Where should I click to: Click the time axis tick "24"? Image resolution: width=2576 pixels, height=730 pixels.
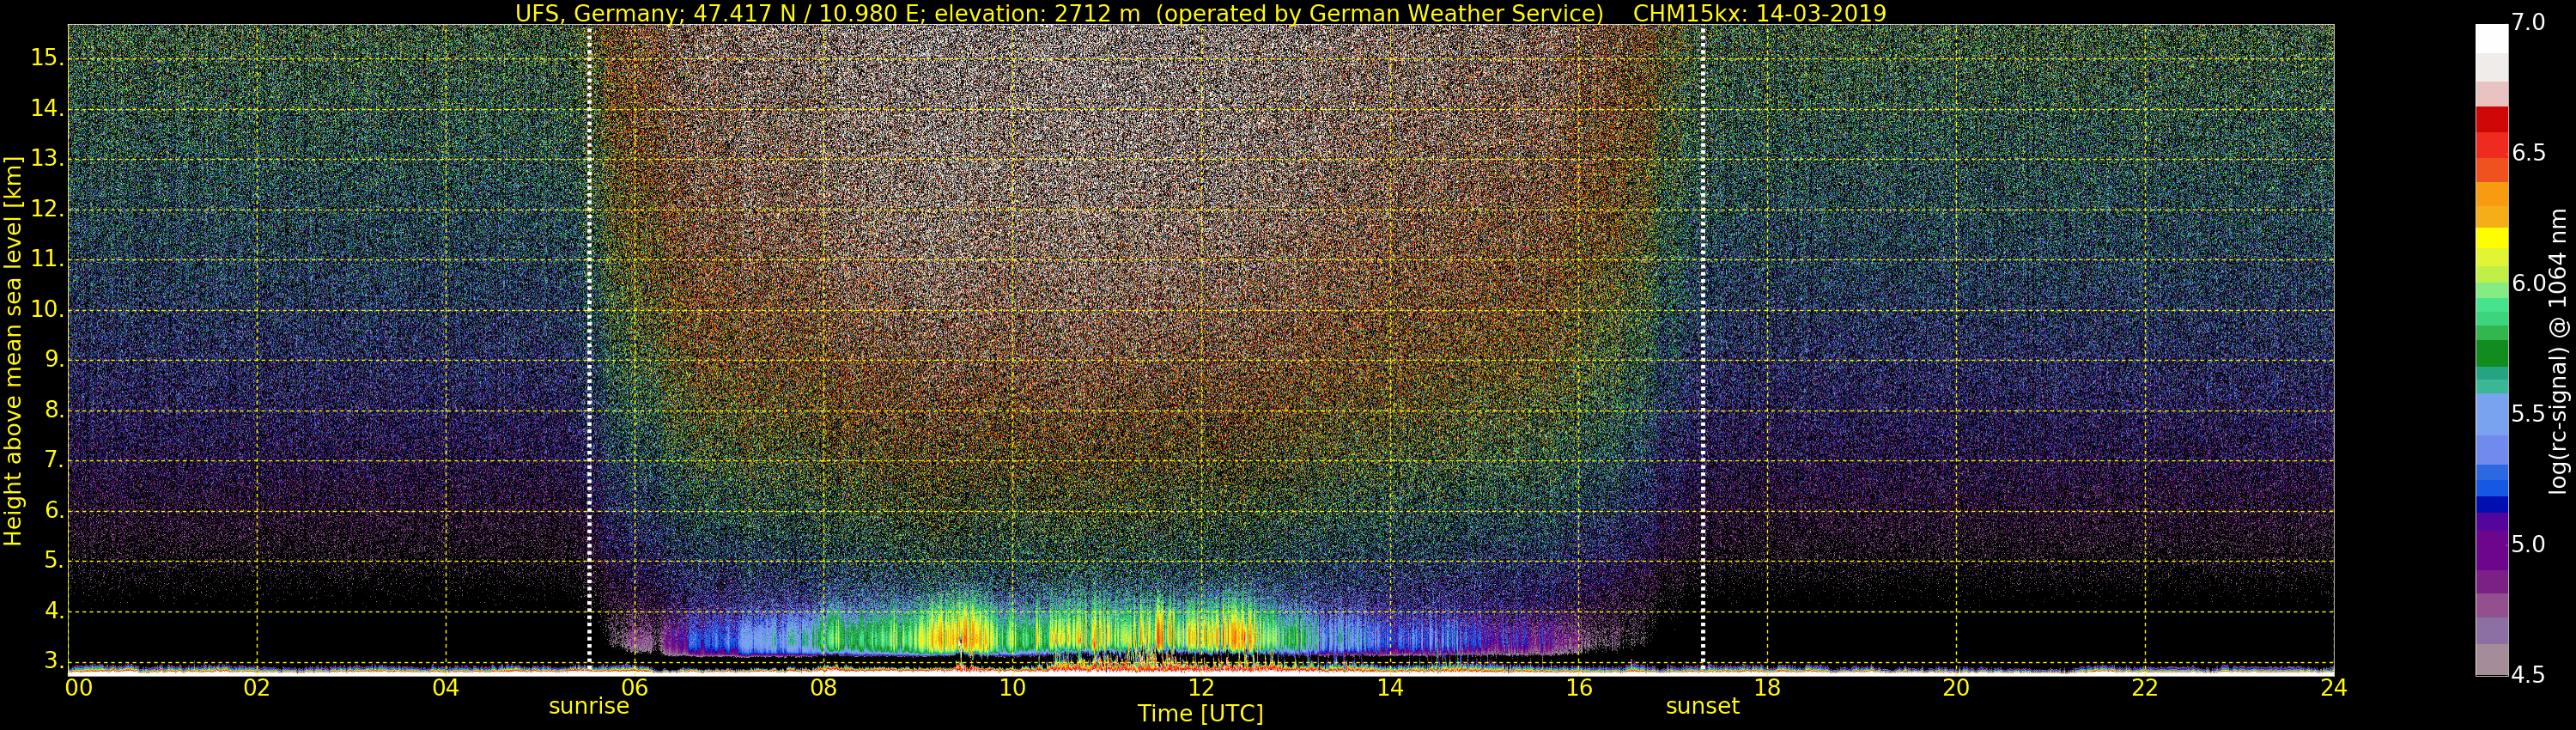tap(2333, 687)
